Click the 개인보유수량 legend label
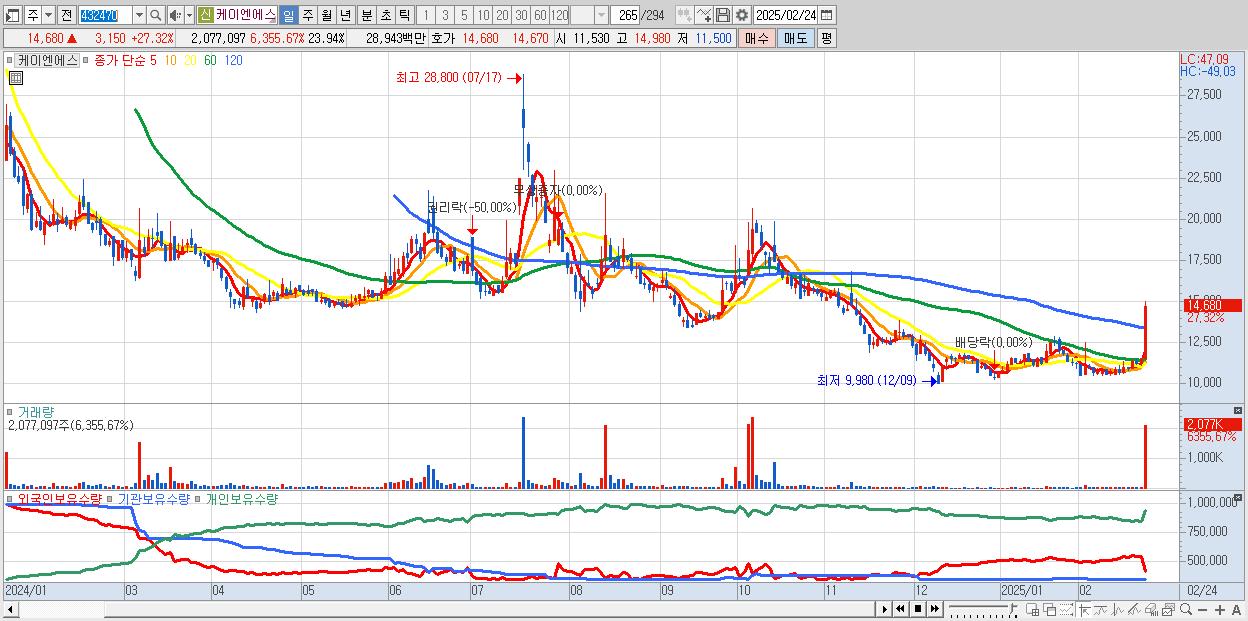 pos(242,498)
